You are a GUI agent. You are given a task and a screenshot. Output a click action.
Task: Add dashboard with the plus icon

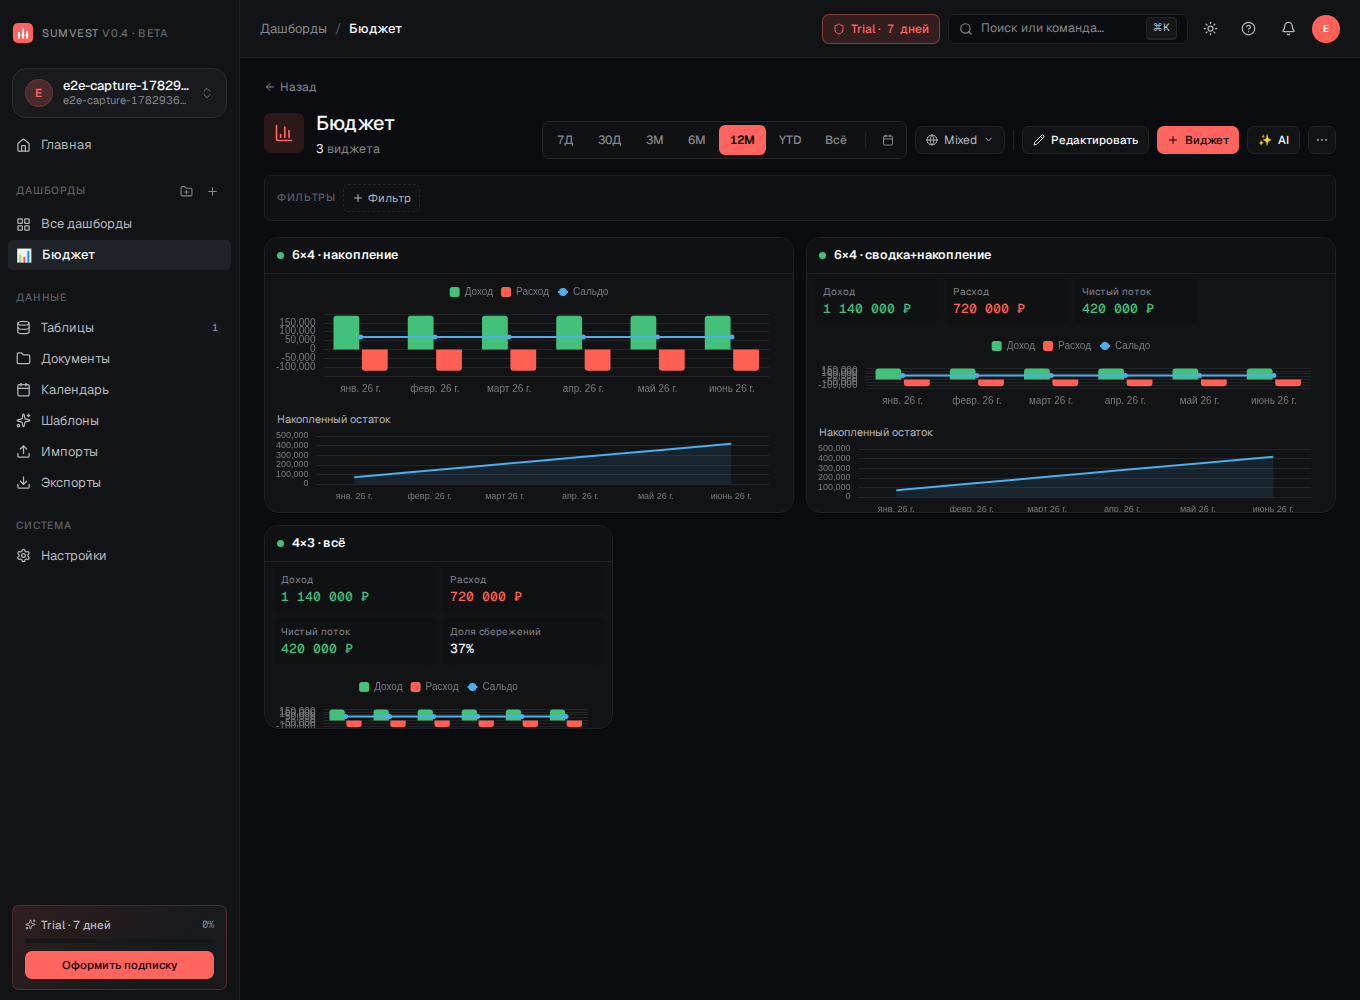[x=212, y=191]
